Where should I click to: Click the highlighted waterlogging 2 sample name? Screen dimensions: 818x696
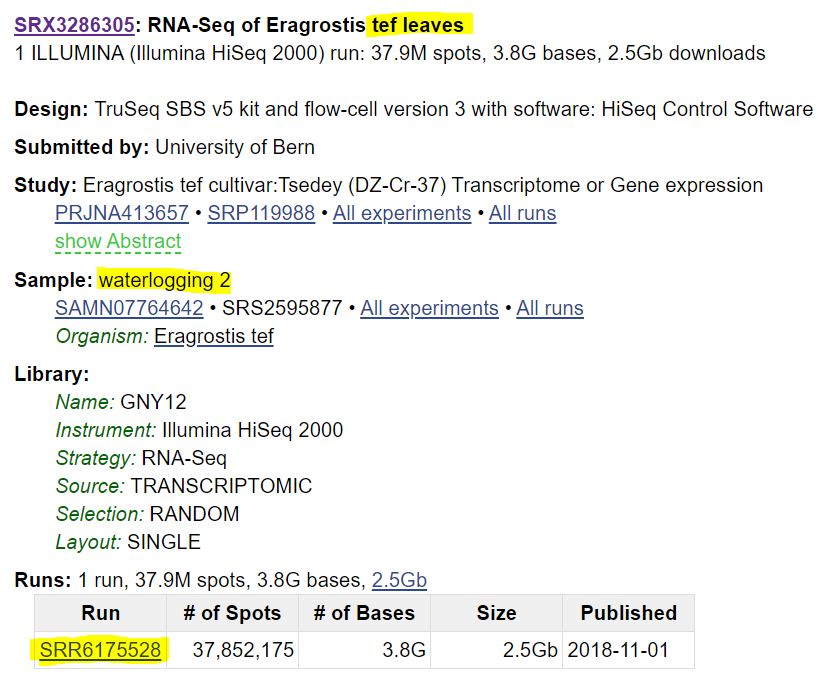pyautogui.click(x=164, y=280)
